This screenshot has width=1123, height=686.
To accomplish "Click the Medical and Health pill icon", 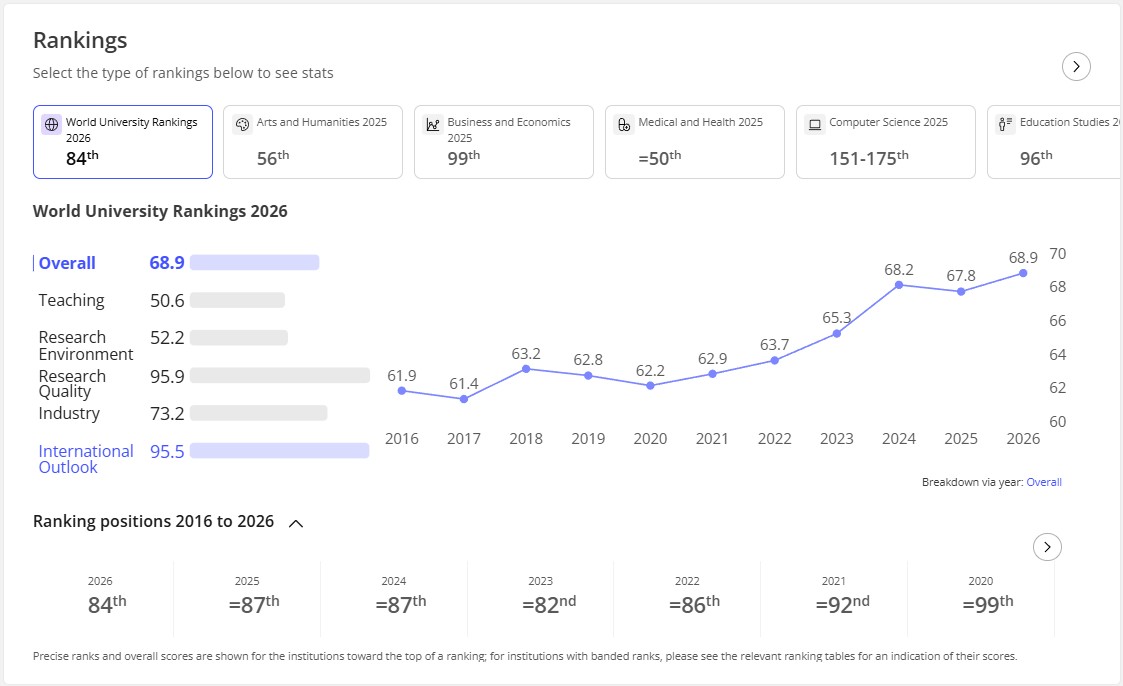I will [x=624, y=125].
